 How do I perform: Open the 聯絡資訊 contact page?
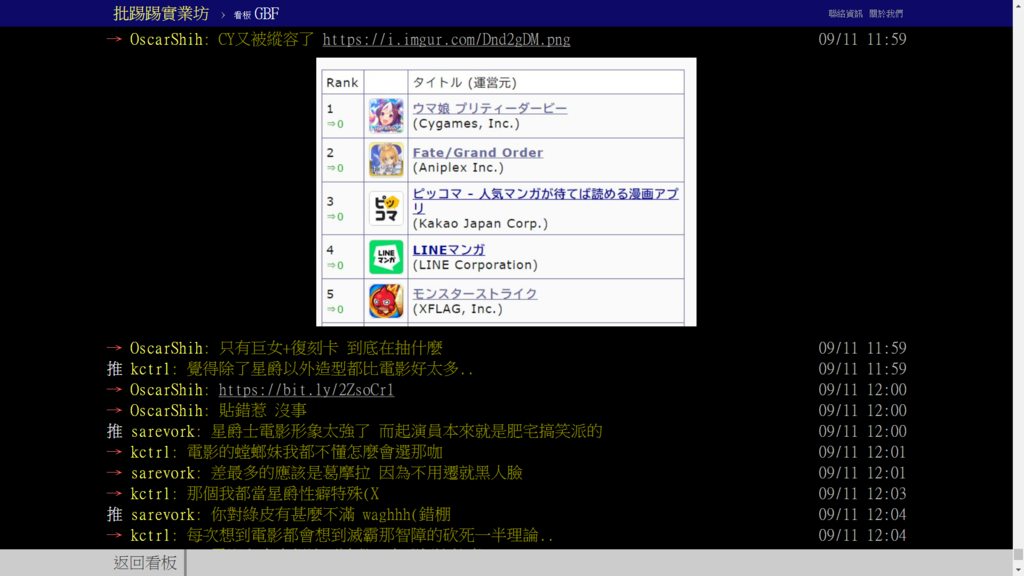point(845,14)
